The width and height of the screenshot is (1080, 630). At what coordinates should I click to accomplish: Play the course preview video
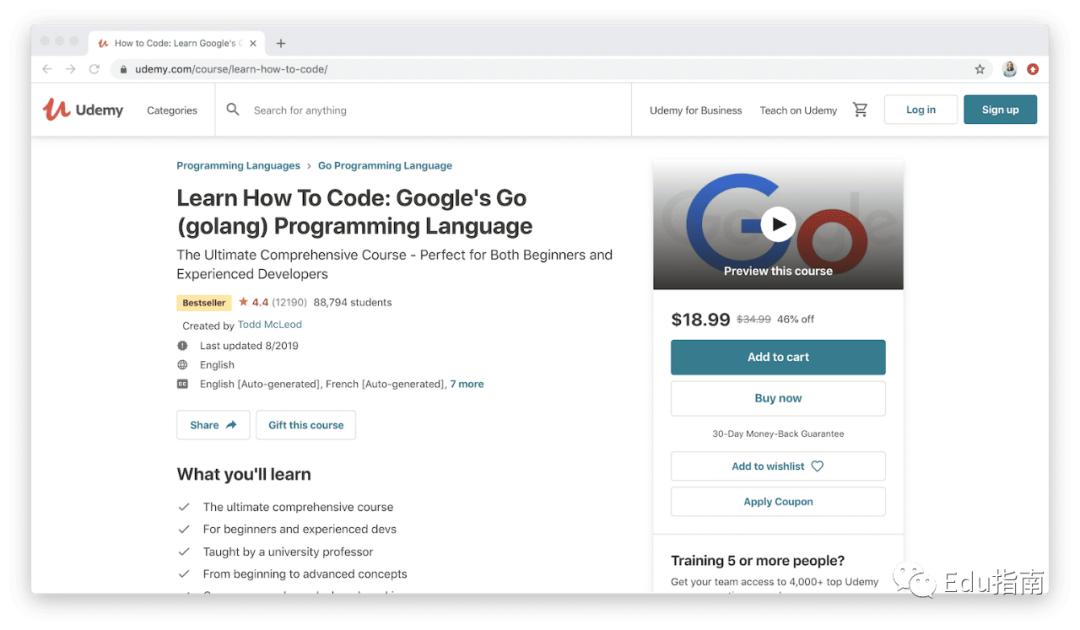(778, 224)
